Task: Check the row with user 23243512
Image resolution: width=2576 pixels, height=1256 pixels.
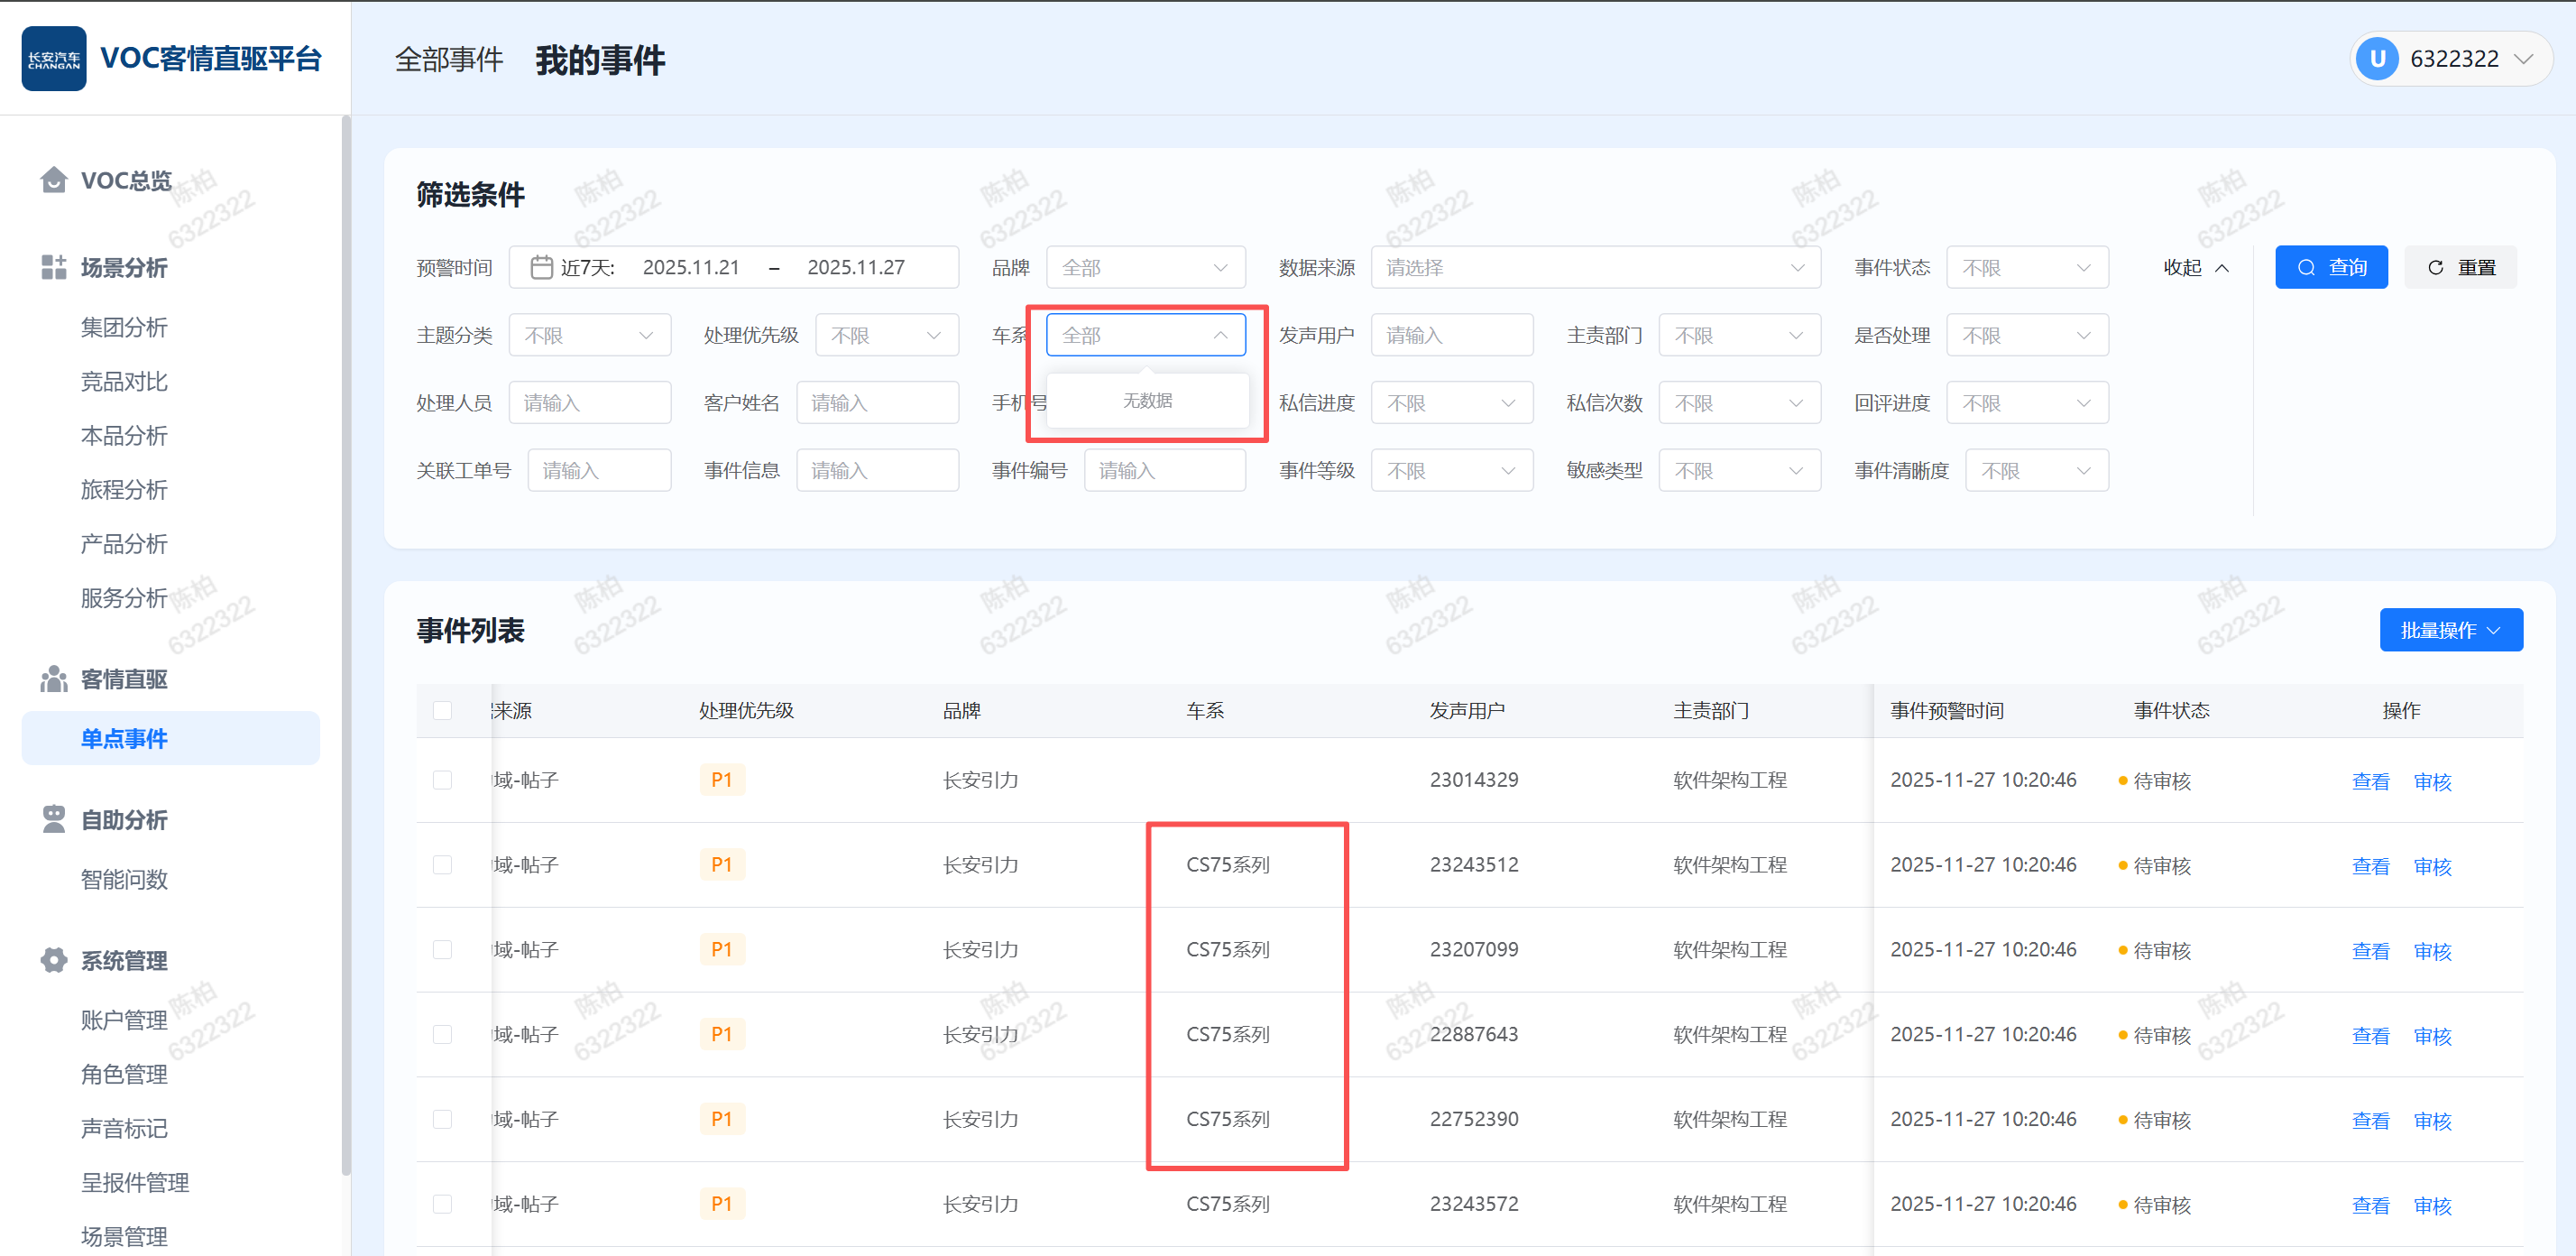Action: coord(442,865)
